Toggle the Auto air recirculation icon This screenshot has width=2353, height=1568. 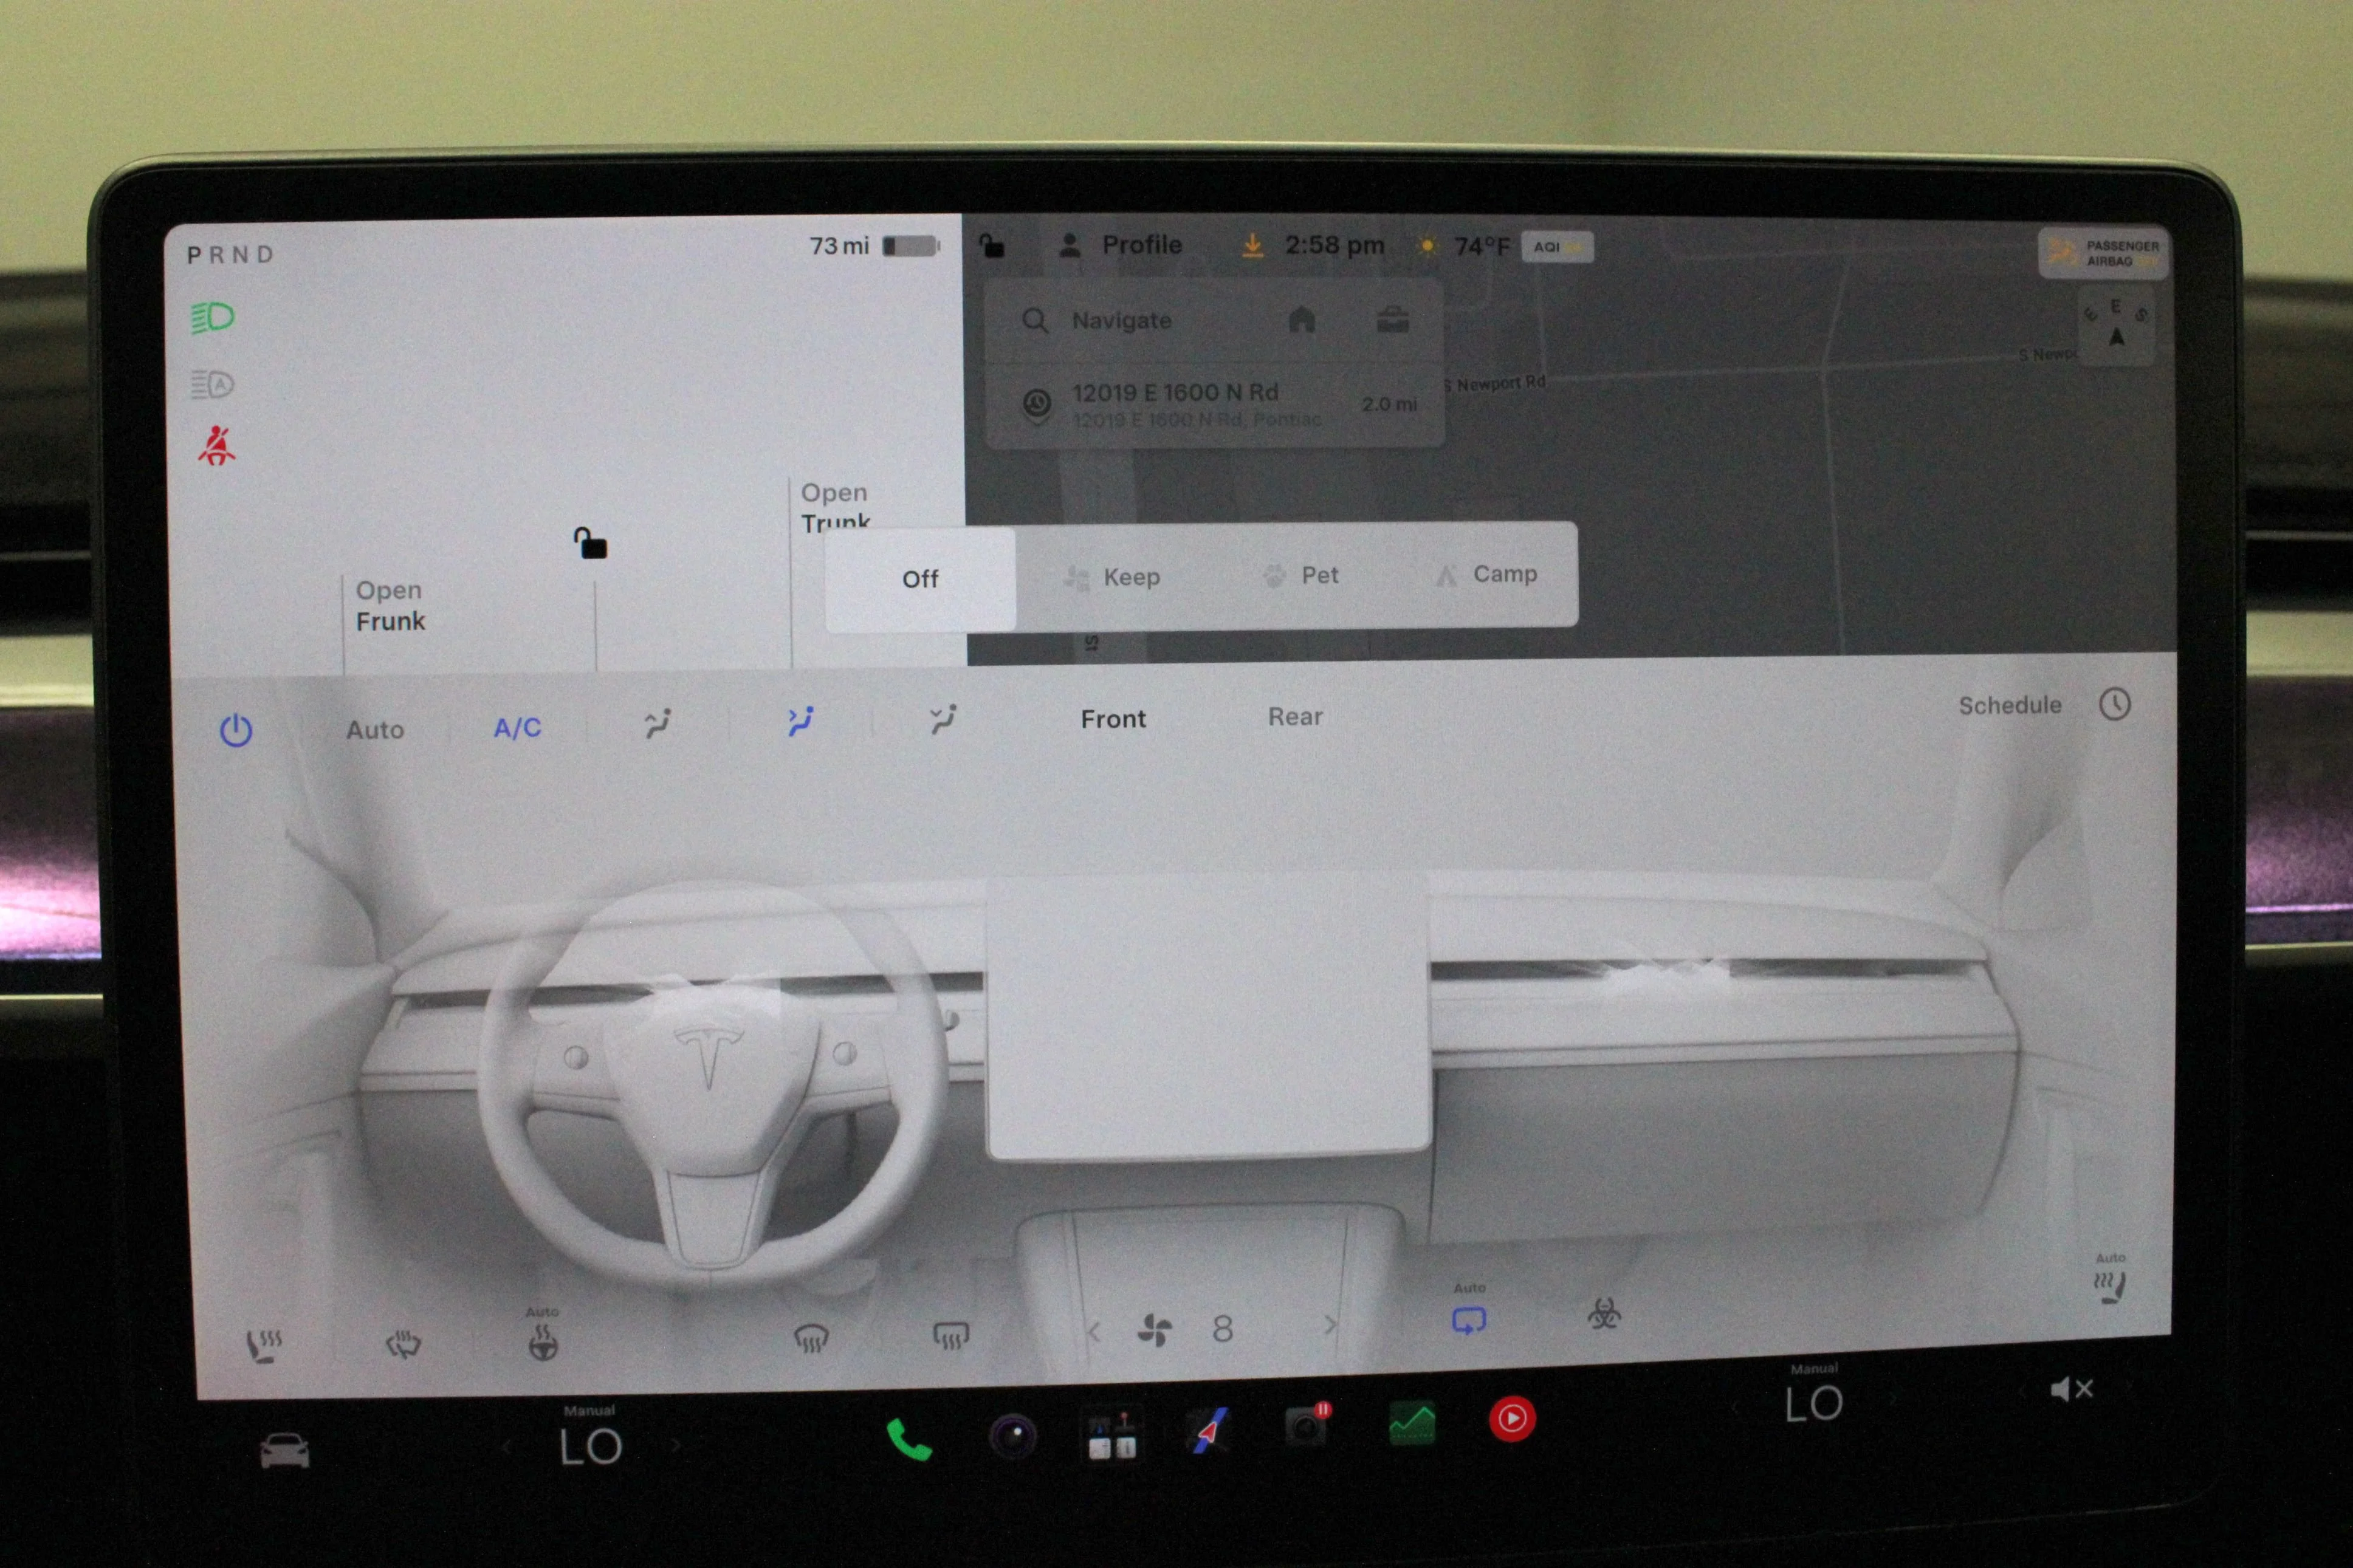tap(1468, 1320)
